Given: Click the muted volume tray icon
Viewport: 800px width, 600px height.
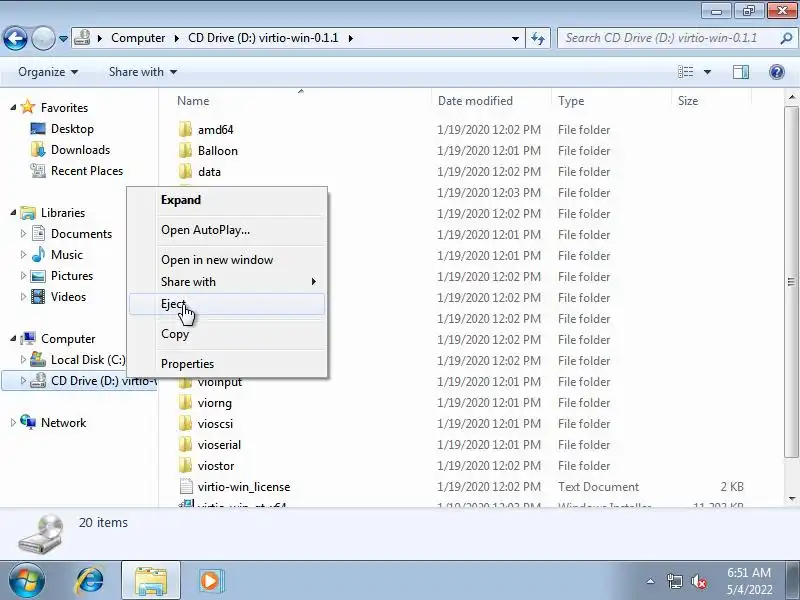Looking at the screenshot, I should pyautogui.click(x=698, y=581).
